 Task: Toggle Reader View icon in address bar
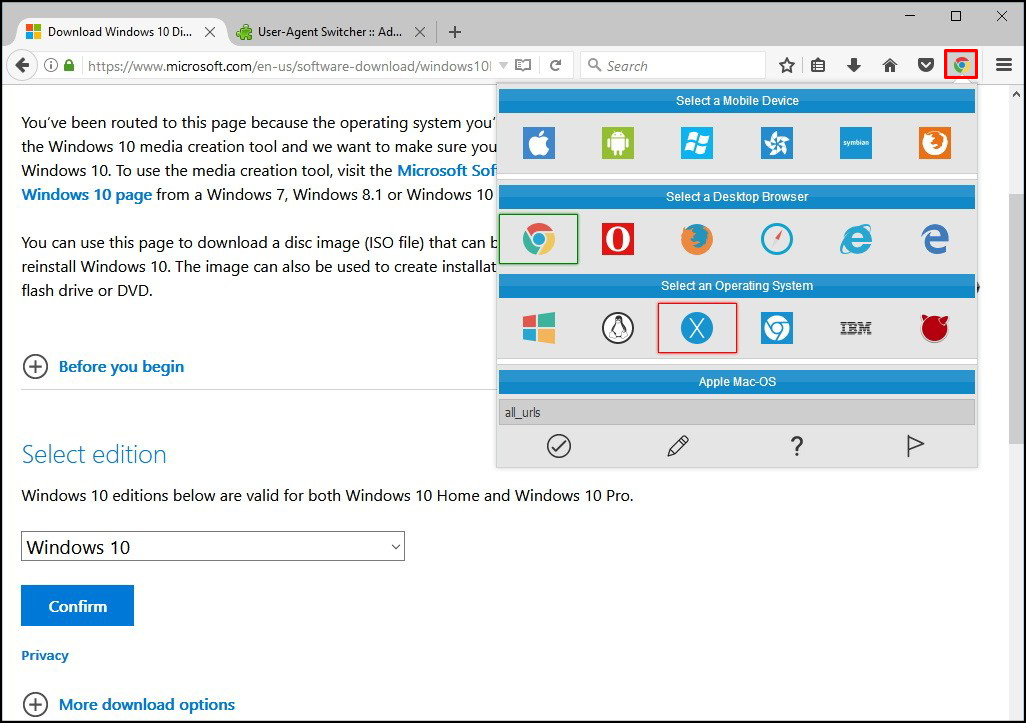[523, 65]
